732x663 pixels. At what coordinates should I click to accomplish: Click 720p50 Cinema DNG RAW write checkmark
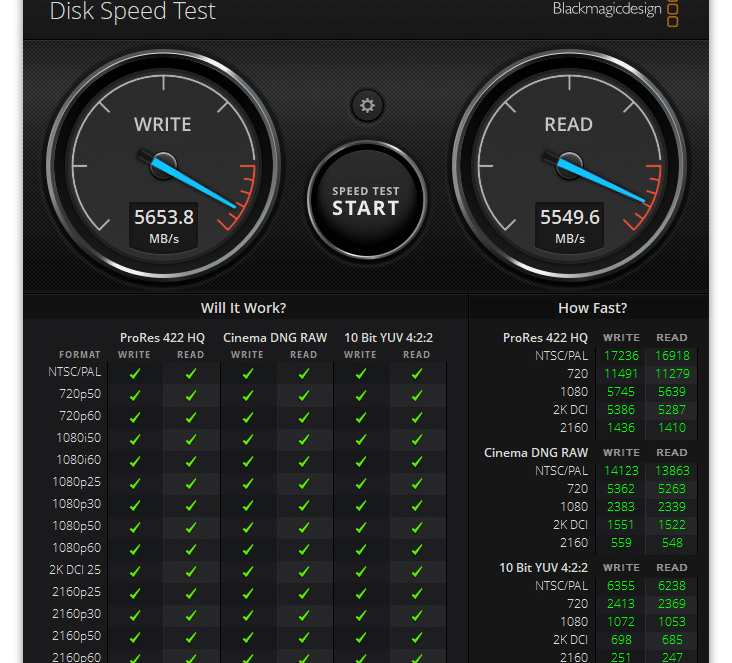248,395
